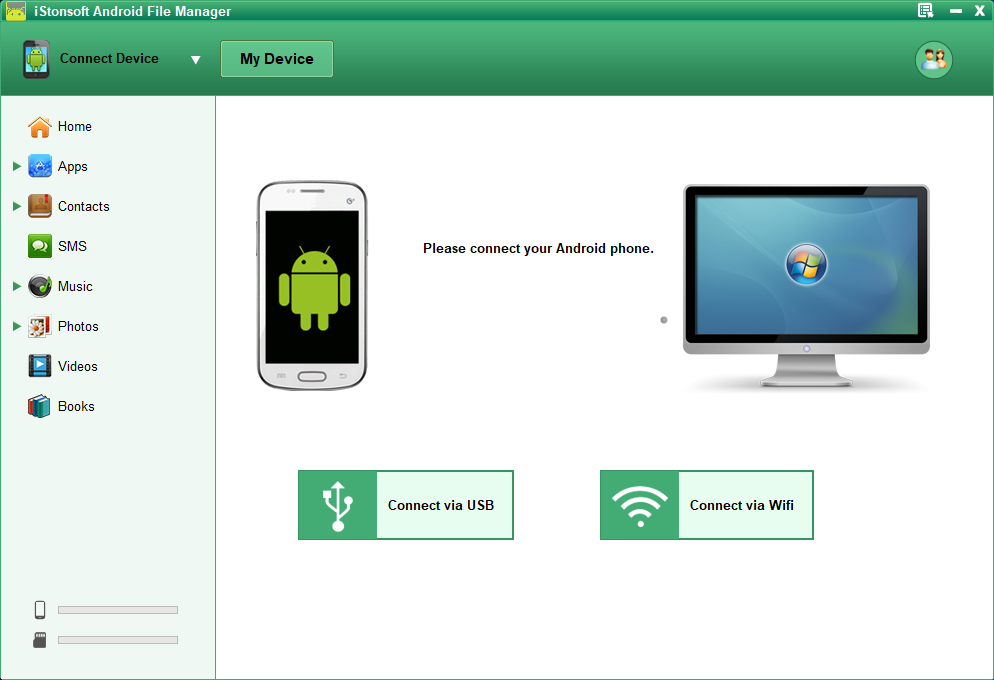Select SMS in the sidebar

point(72,247)
